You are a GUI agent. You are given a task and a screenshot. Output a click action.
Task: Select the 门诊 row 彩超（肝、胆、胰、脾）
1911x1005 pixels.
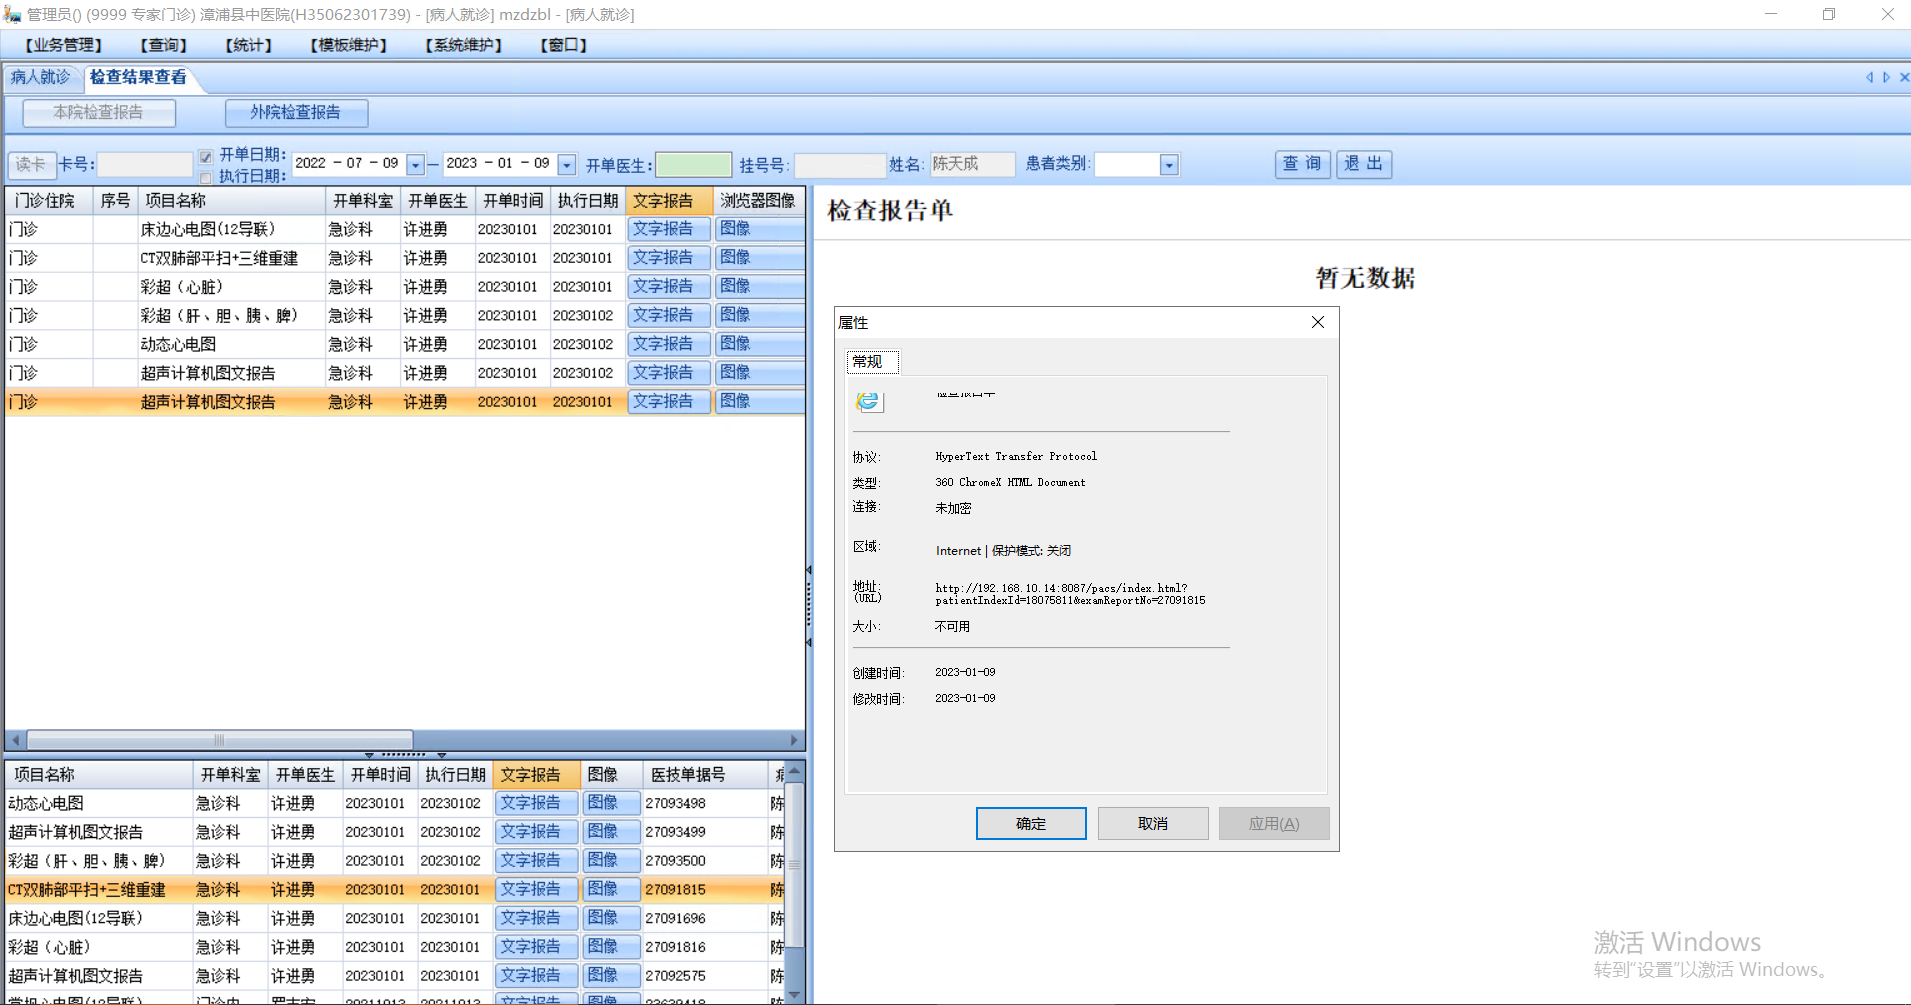[405, 316]
